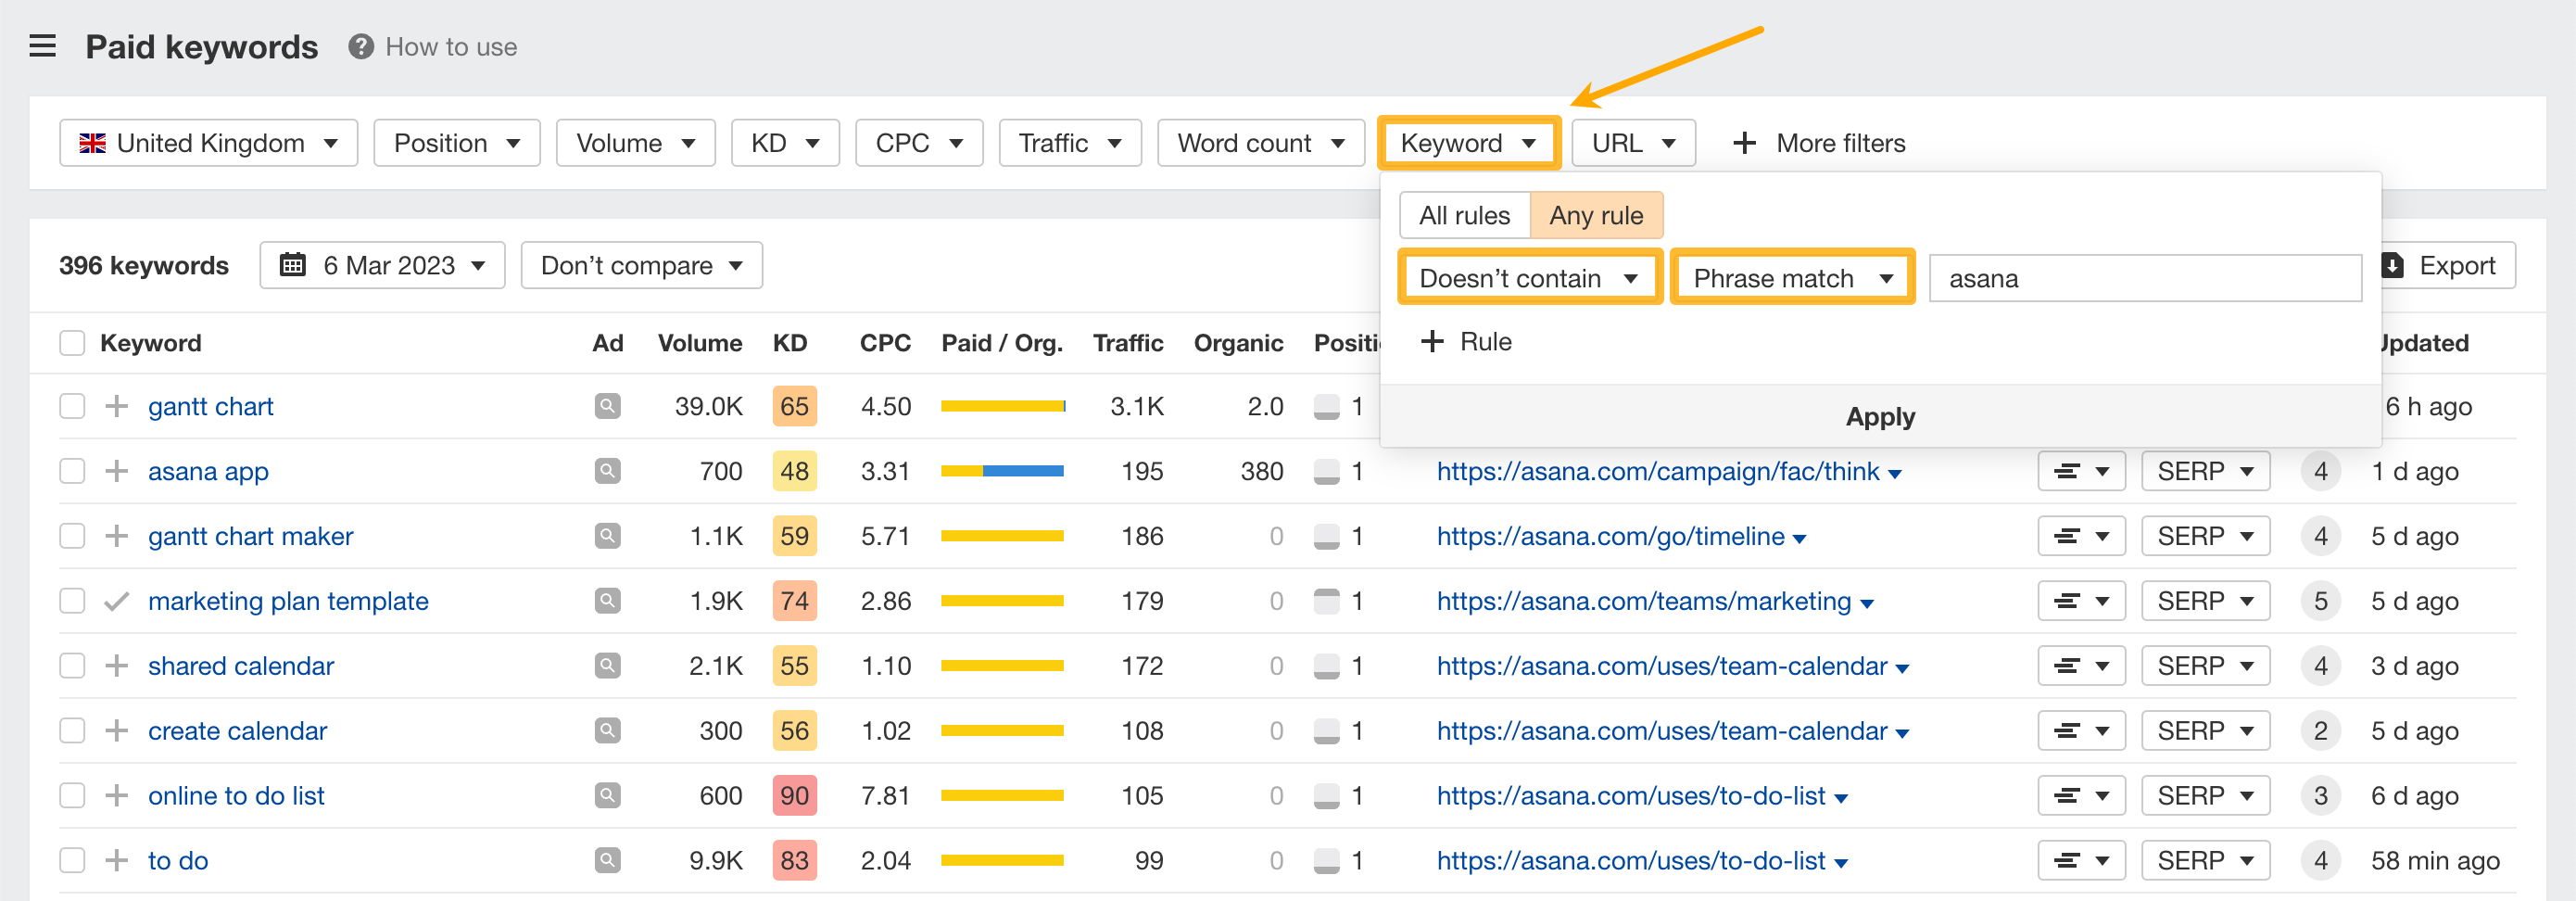The width and height of the screenshot is (2576, 901).
Task: Click the KD 90 badge for online to do list
Action: tap(794, 796)
